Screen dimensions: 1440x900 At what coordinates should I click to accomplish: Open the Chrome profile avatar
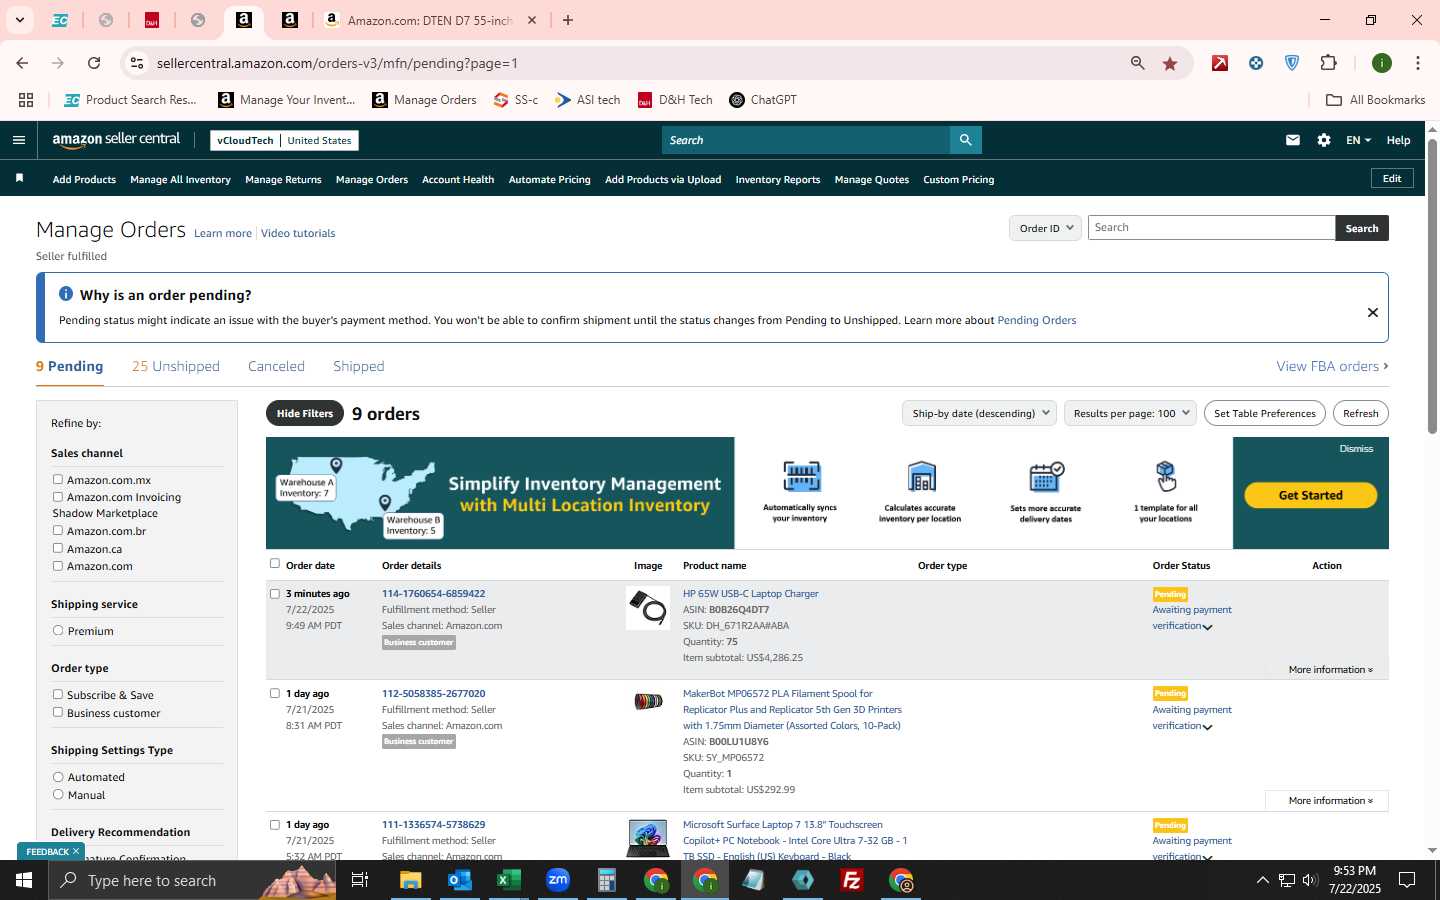click(1382, 63)
